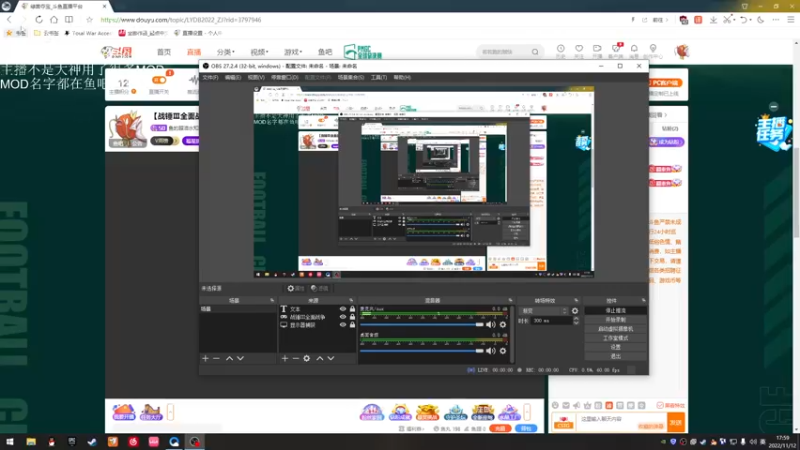The image size is (800, 450).
Task: Add a new scene in OBS scenes panel
Action: [x=205, y=359]
